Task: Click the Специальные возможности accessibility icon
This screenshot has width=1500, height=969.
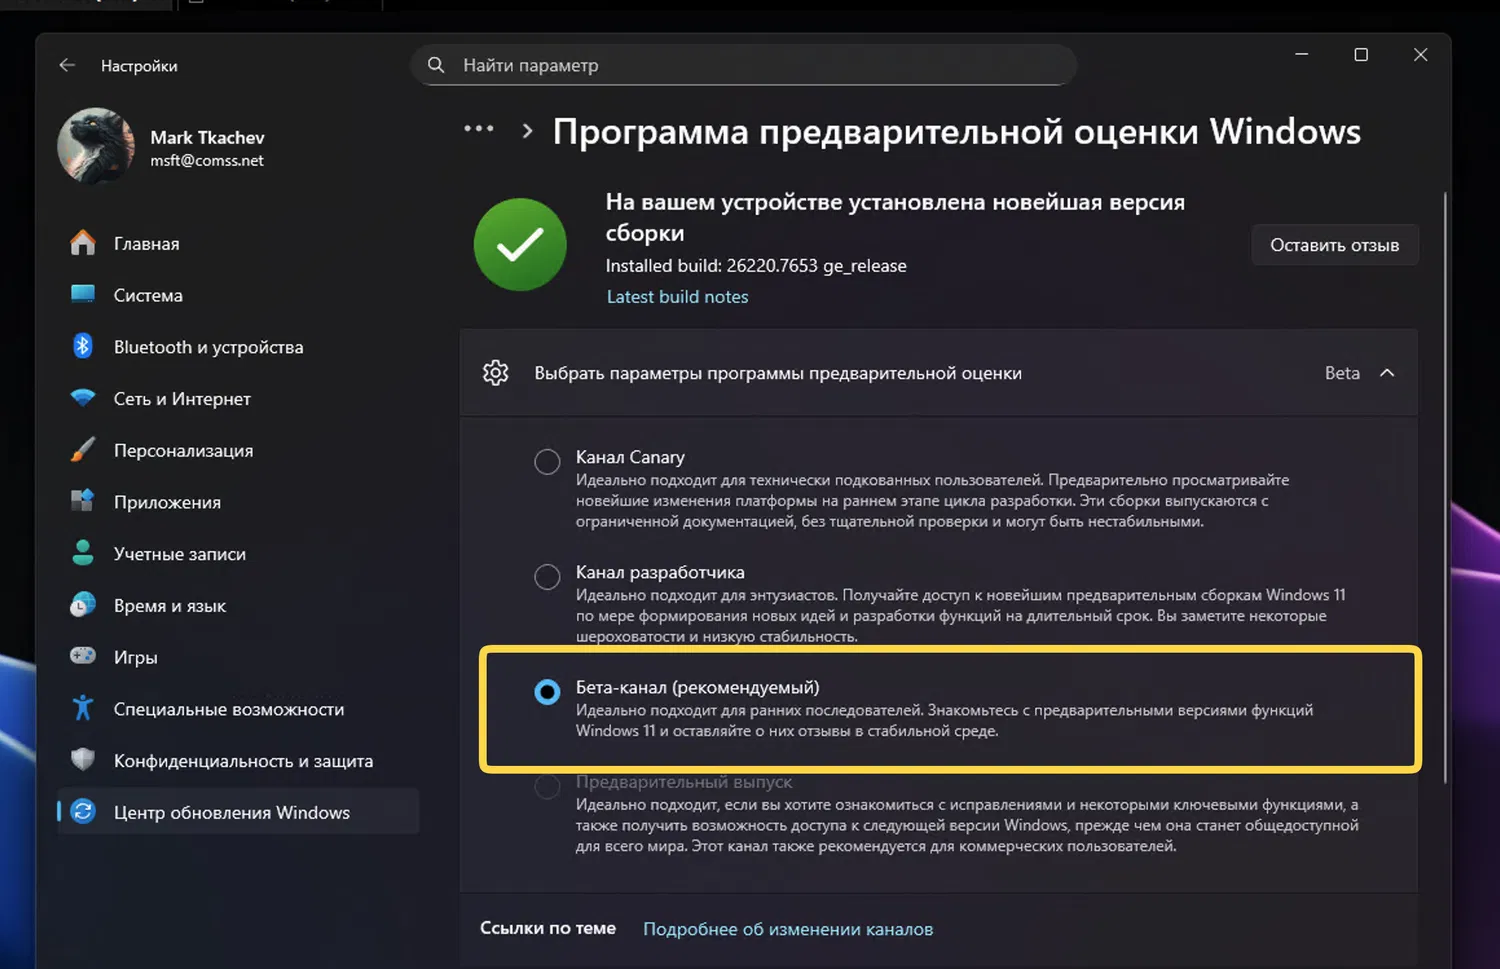Action: coord(83,708)
